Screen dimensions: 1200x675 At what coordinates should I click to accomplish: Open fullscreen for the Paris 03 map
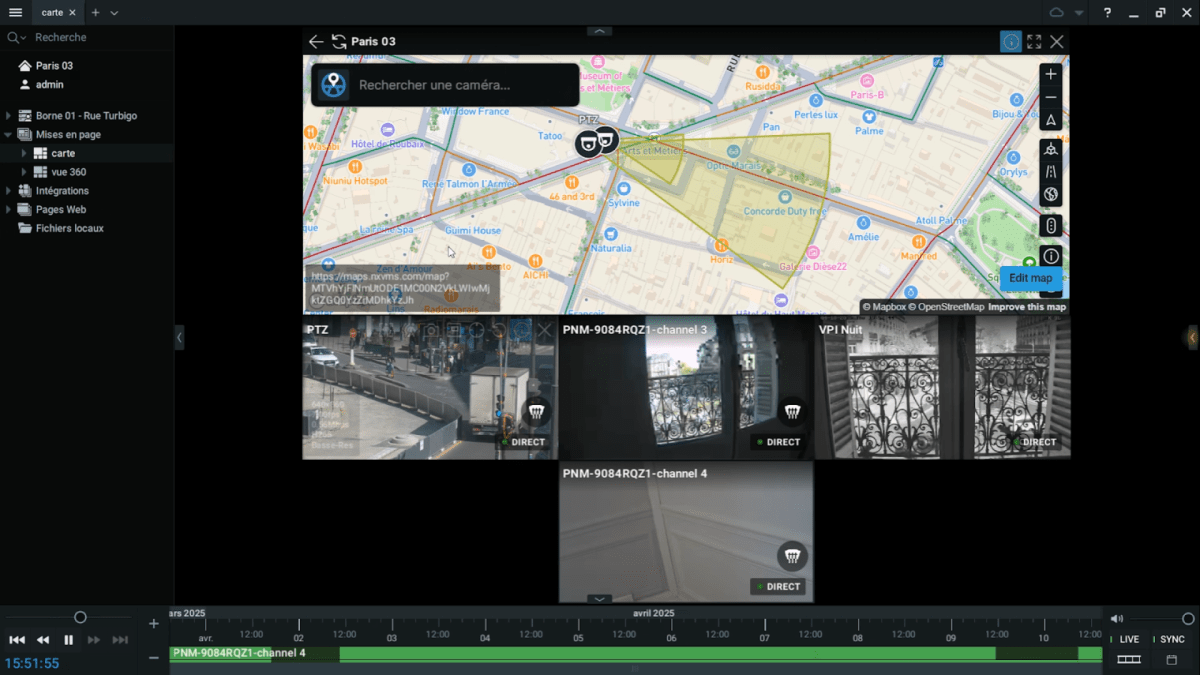click(x=1034, y=42)
